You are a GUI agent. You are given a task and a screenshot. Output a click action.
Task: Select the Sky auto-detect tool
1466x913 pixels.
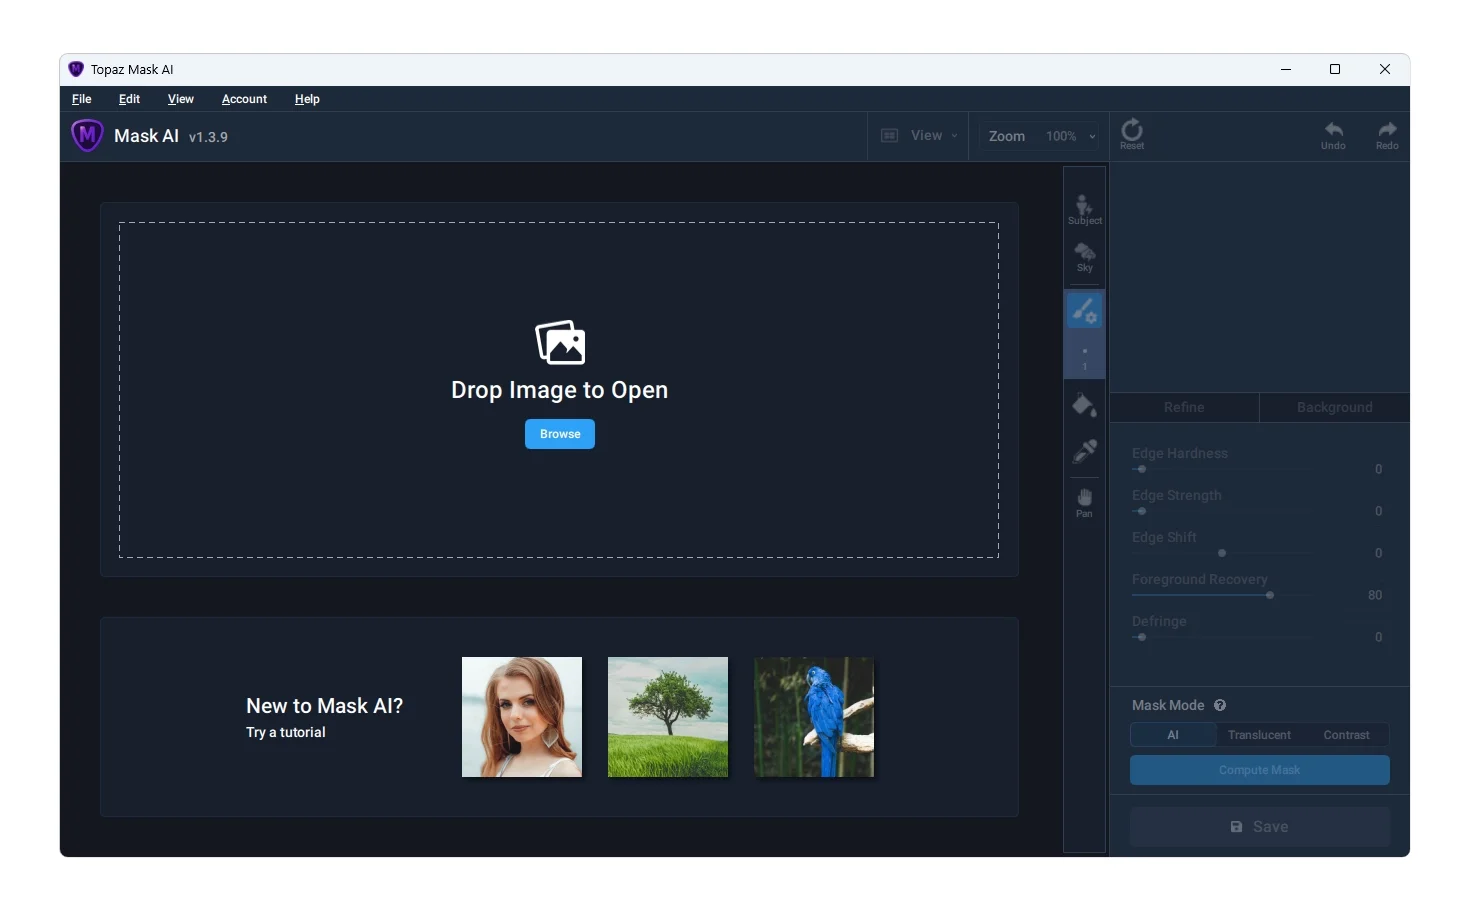click(x=1084, y=257)
